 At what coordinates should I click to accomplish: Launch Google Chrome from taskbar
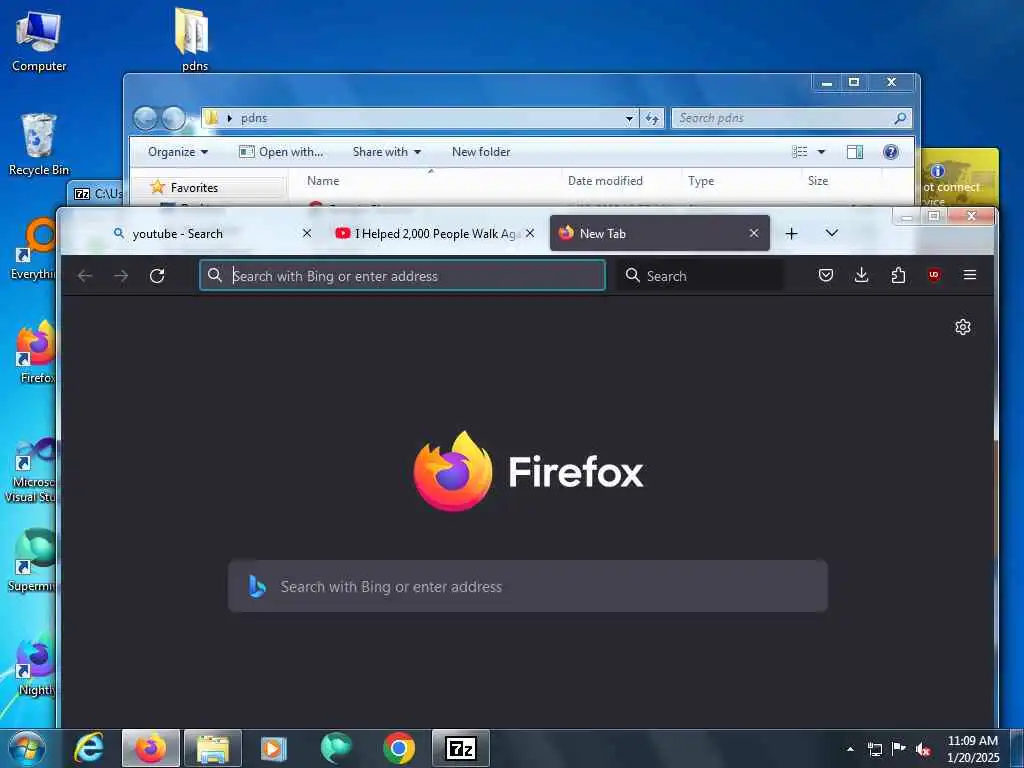point(399,748)
